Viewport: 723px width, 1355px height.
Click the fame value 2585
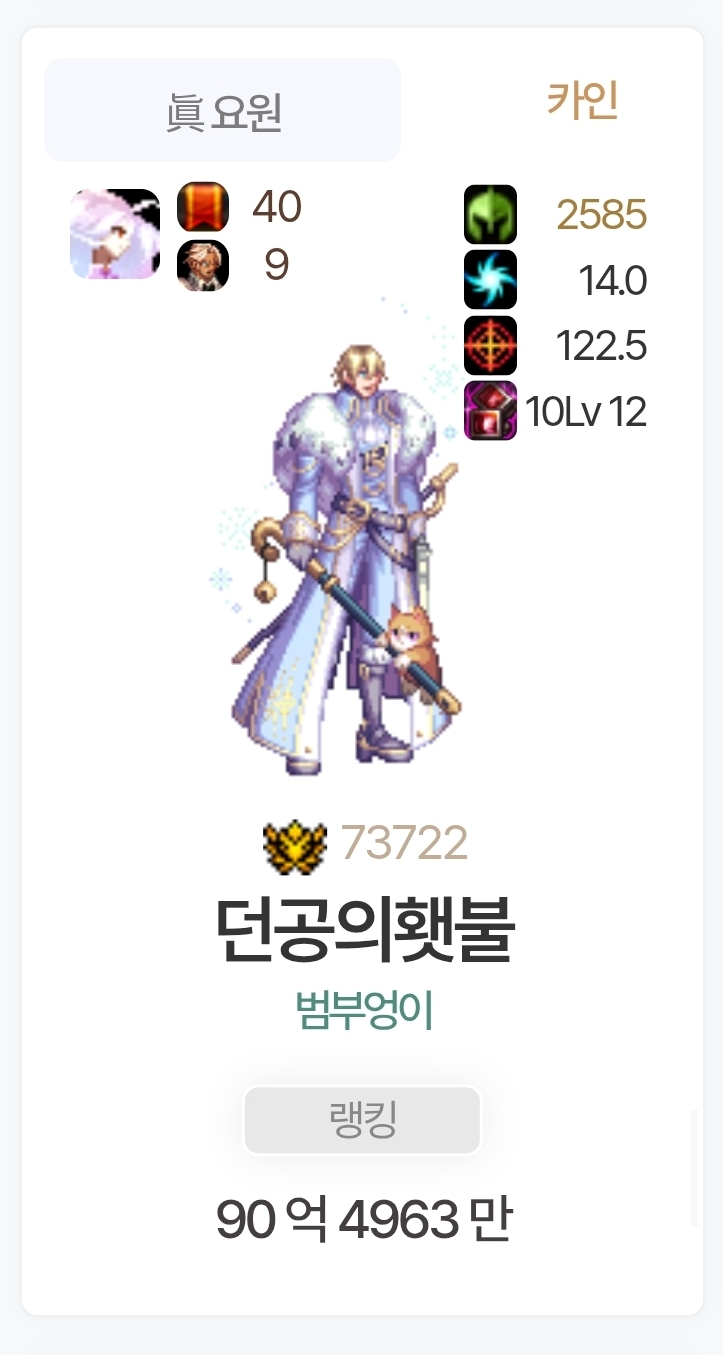click(602, 214)
